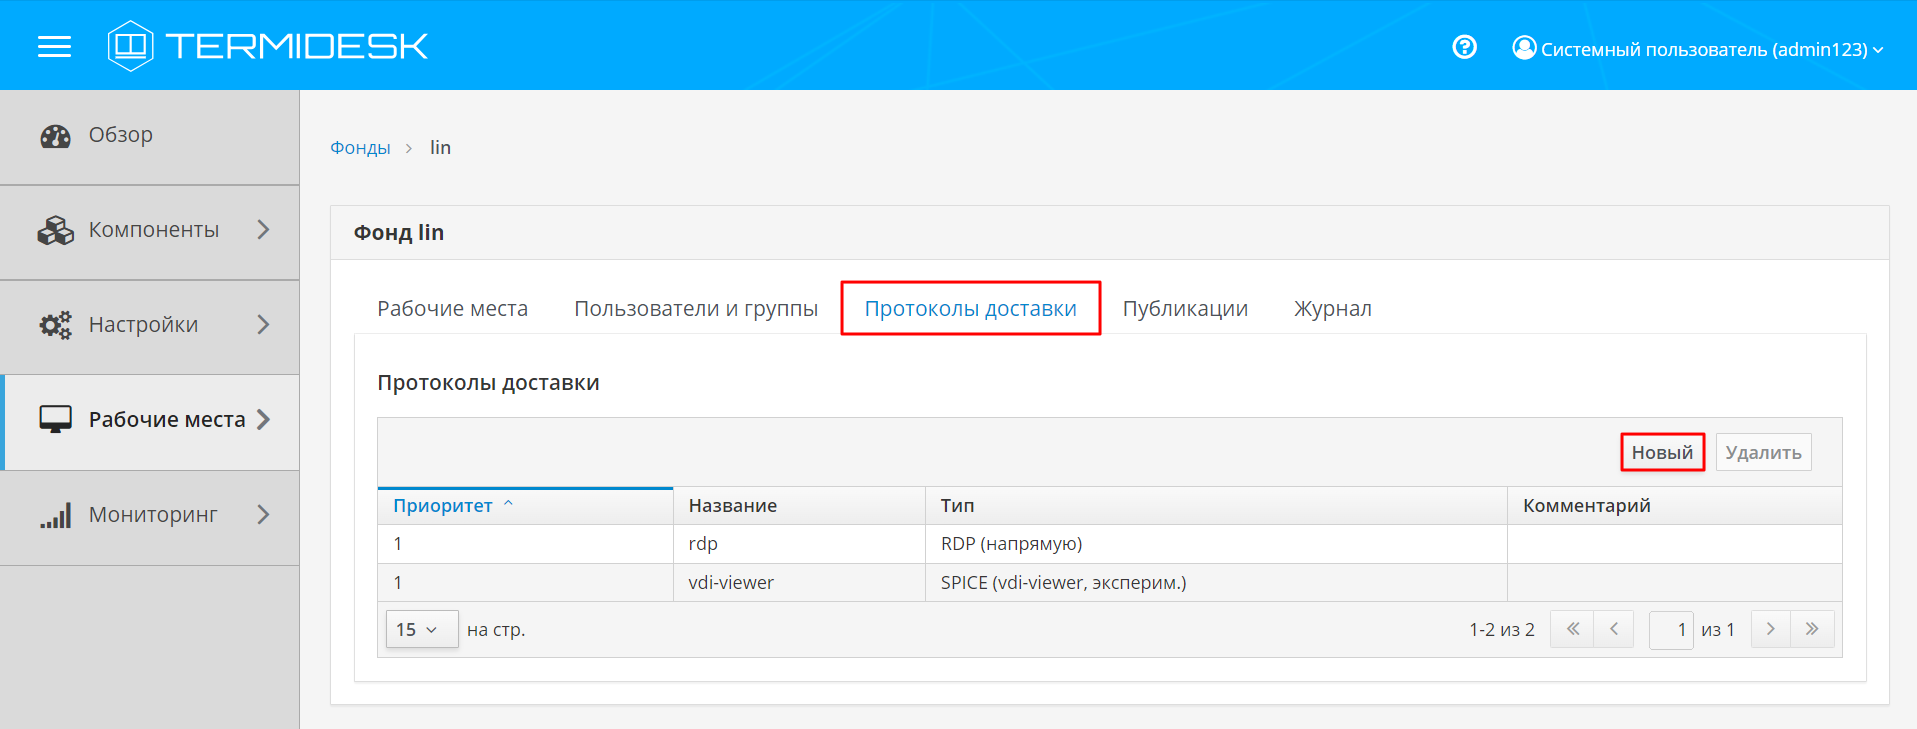Click the Мониторинг signal bars icon
The width and height of the screenshot is (1917, 729).
pyautogui.click(x=55, y=516)
